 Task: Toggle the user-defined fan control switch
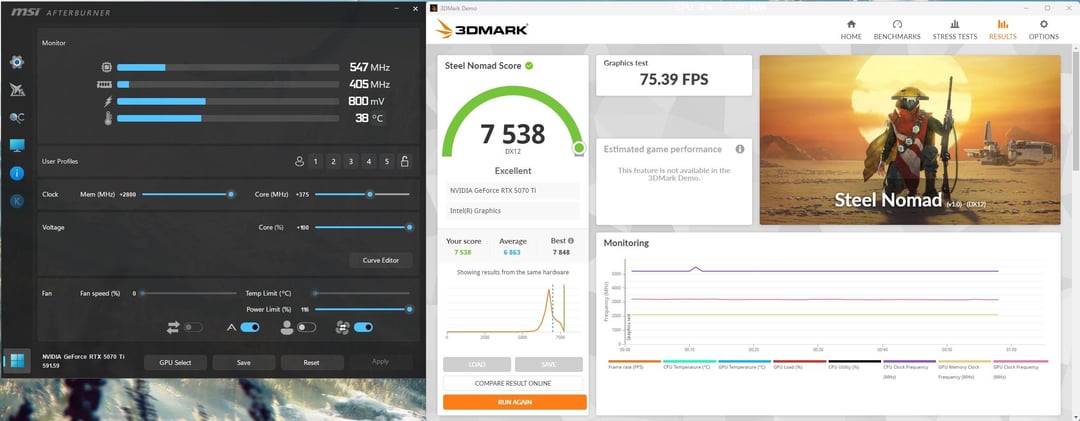point(307,326)
